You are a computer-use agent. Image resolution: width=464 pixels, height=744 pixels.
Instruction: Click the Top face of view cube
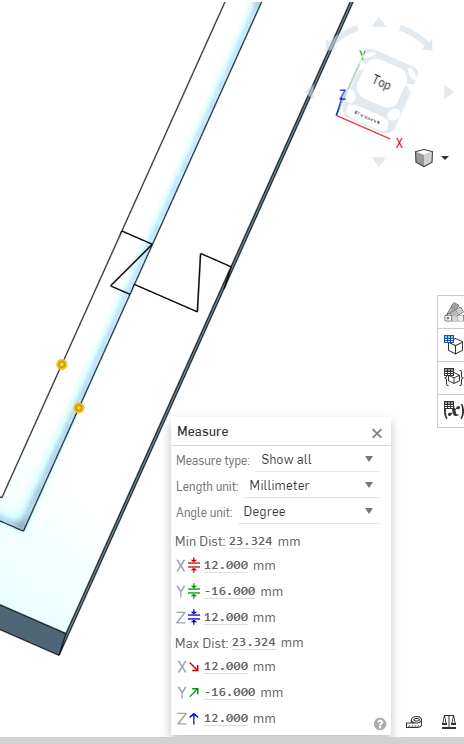[x=382, y=84]
